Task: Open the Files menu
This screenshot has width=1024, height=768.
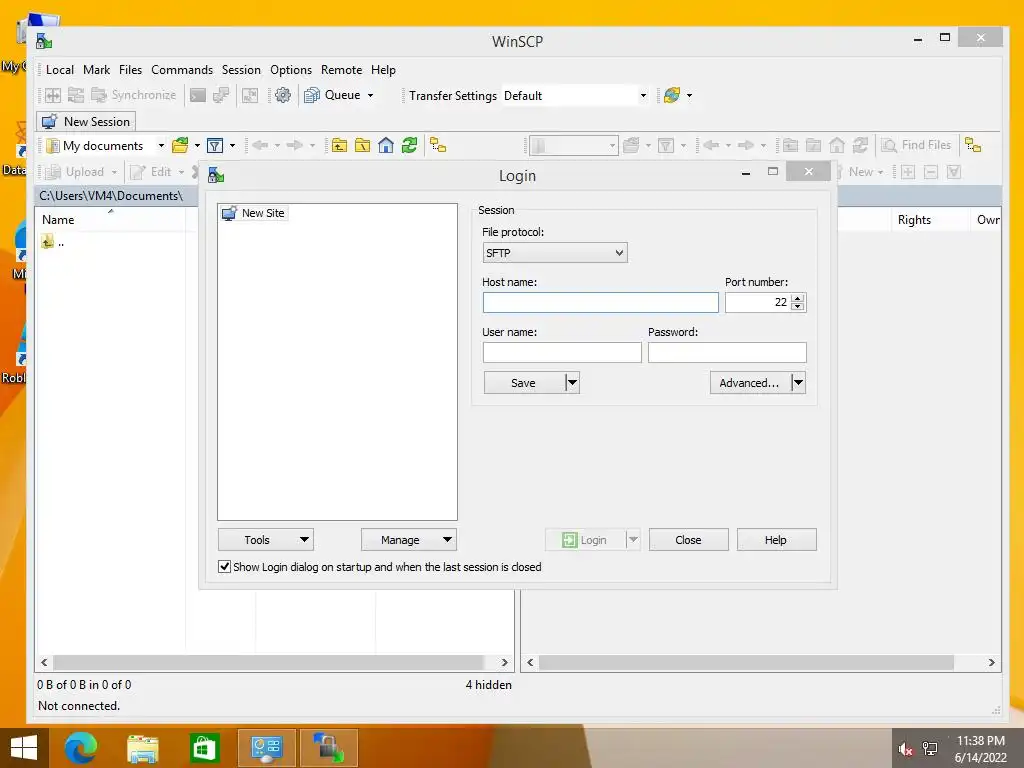Action: coord(131,70)
